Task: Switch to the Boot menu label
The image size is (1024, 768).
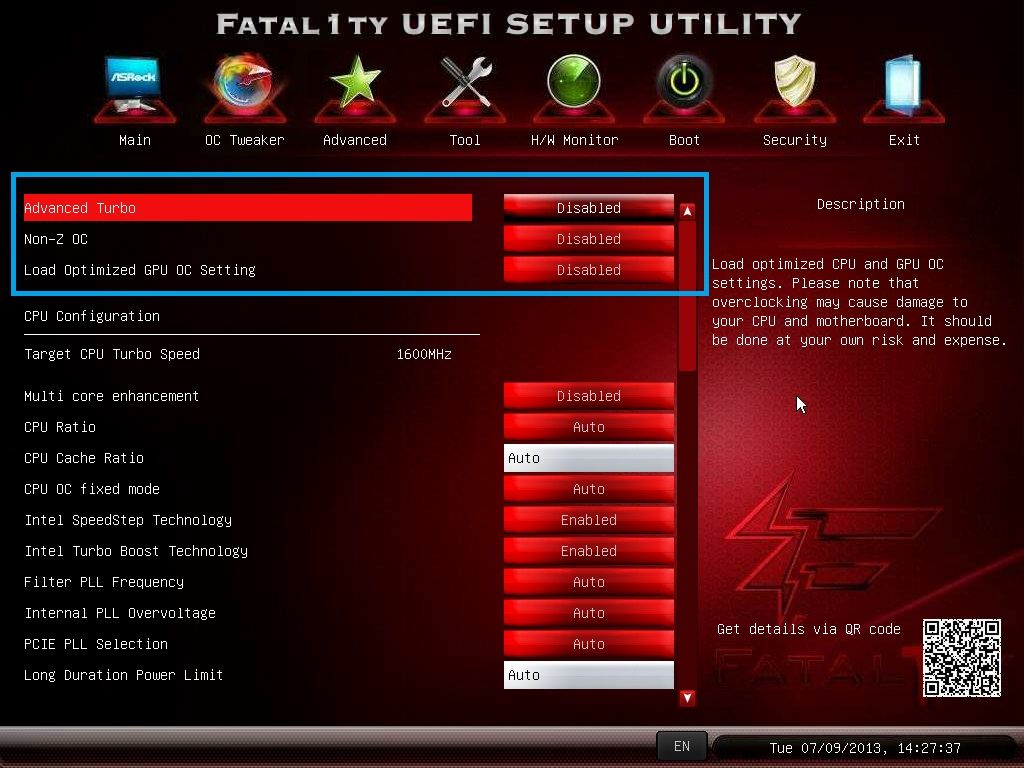Action: [684, 140]
